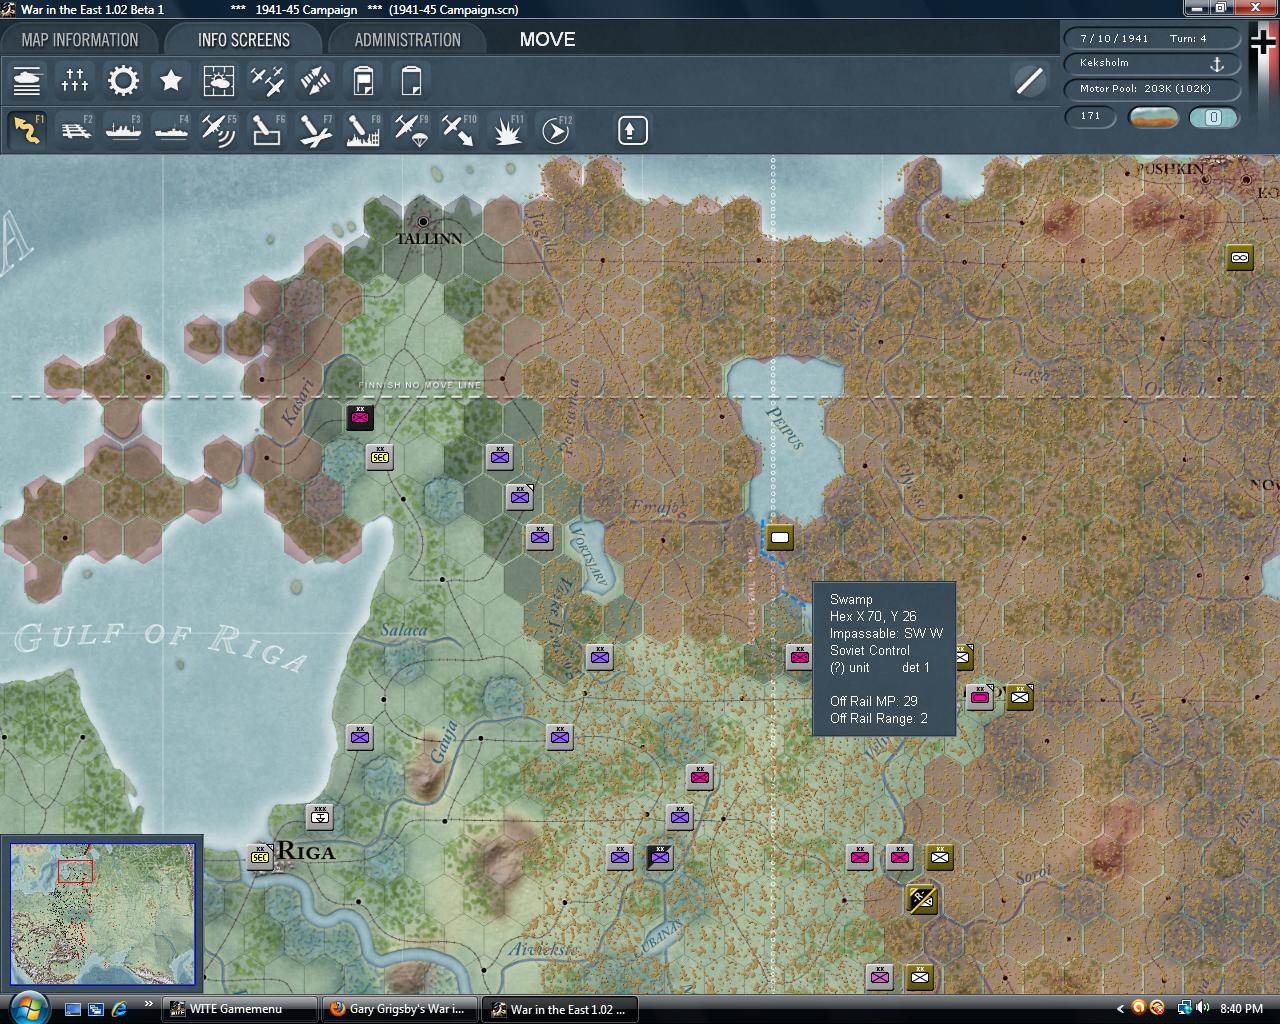Select the F5 air recon mode
This screenshot has width=1280, height=1024.
tap(219, 130)
